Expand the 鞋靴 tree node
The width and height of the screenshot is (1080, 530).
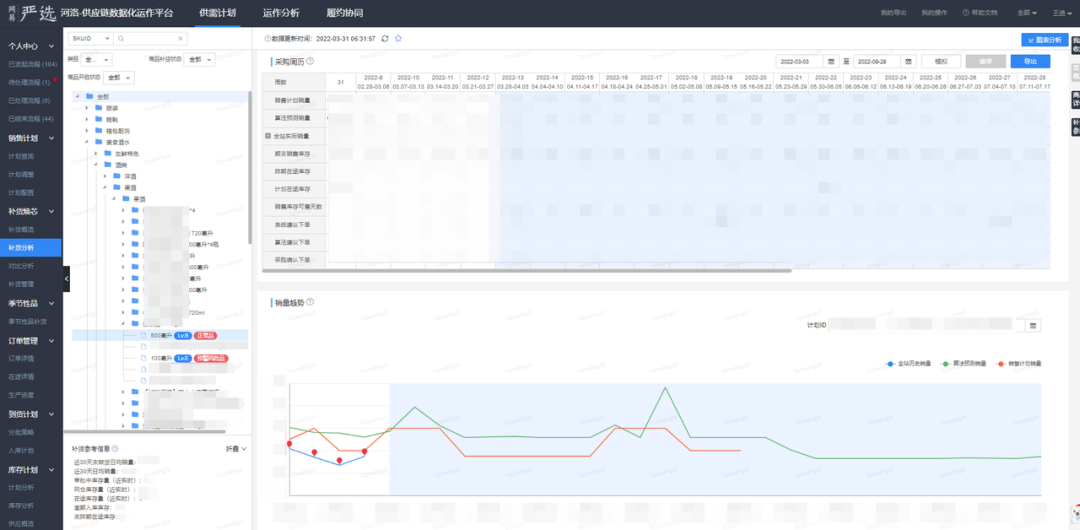click(87, 119)
